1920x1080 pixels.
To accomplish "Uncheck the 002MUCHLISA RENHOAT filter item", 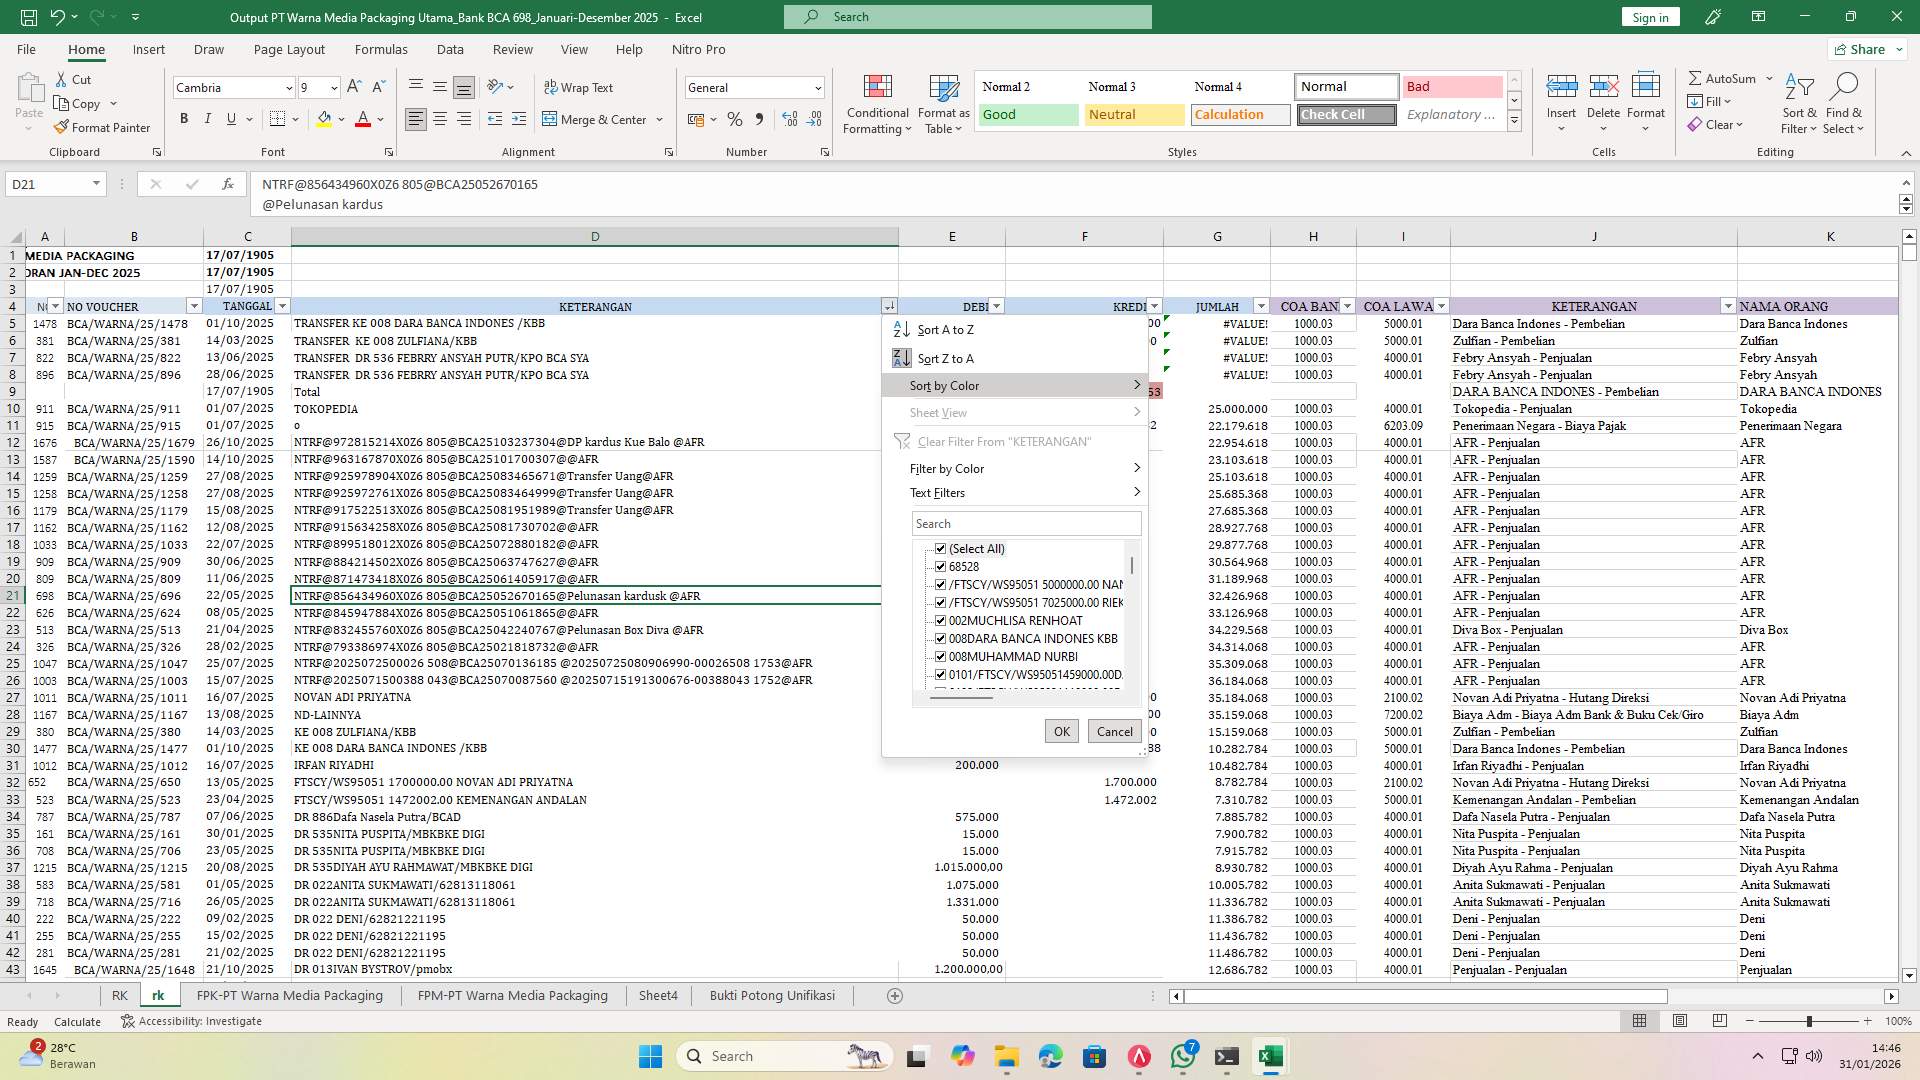I will coord(941,620).
